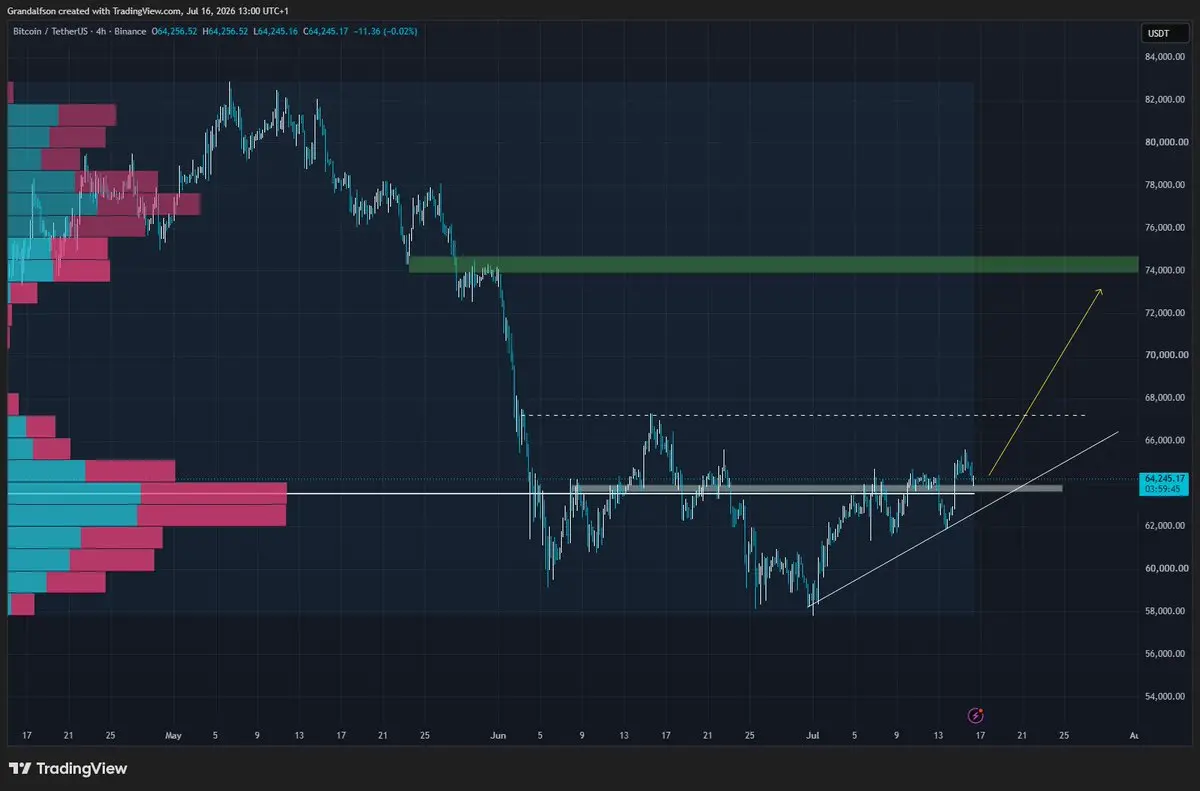Select the green resistance zone rectangle

[x=773, y=265]
